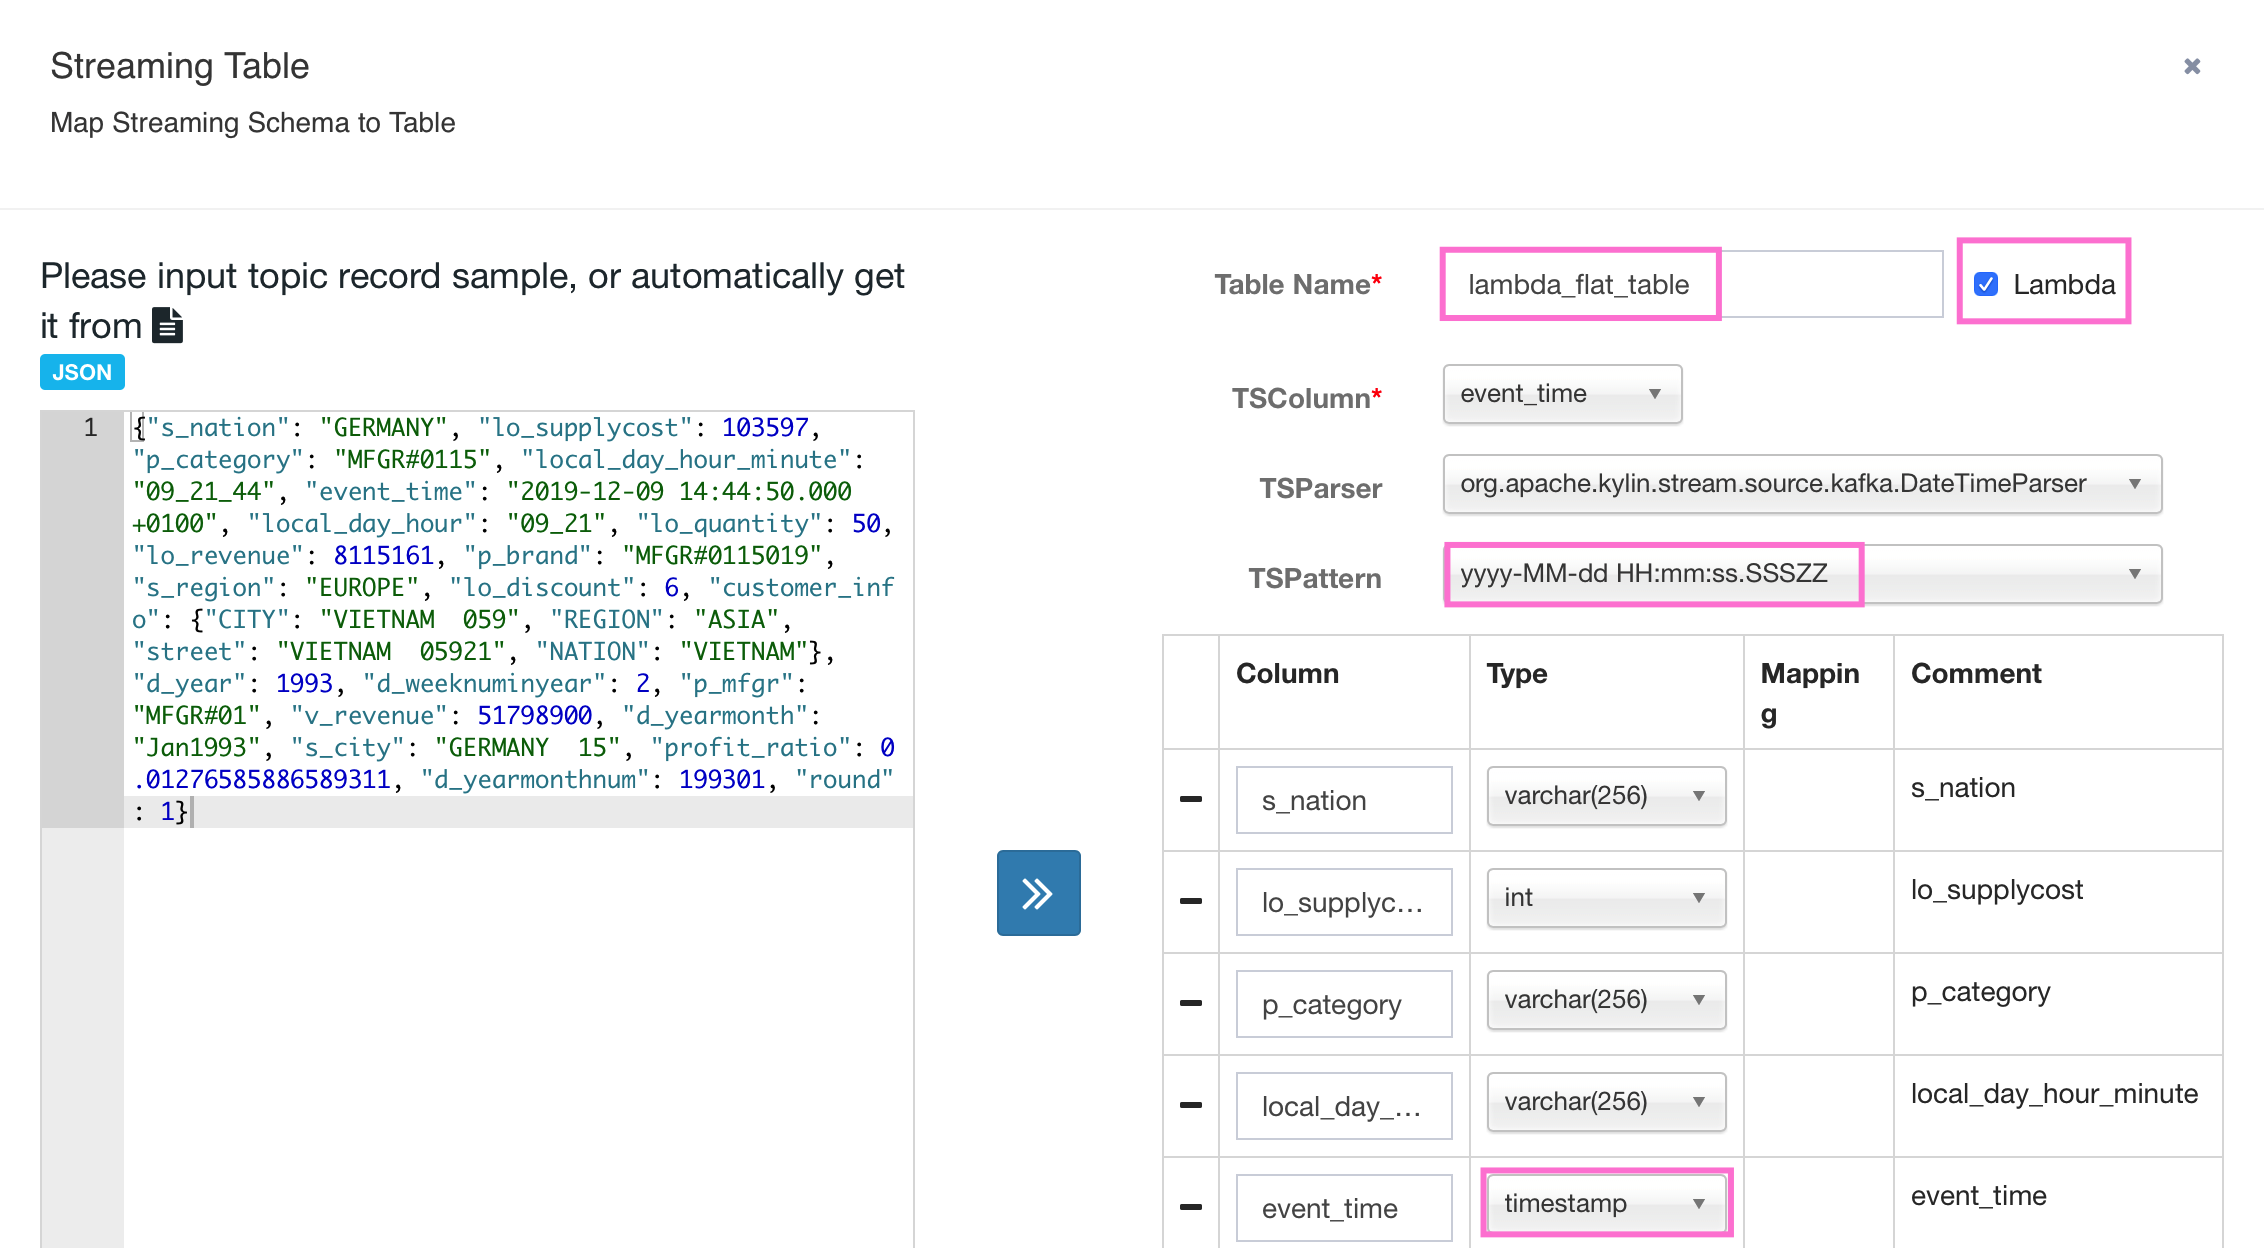Click the Table Name input field
This screenshot has height=1248, width=2264.
(x=1690, y=285)
